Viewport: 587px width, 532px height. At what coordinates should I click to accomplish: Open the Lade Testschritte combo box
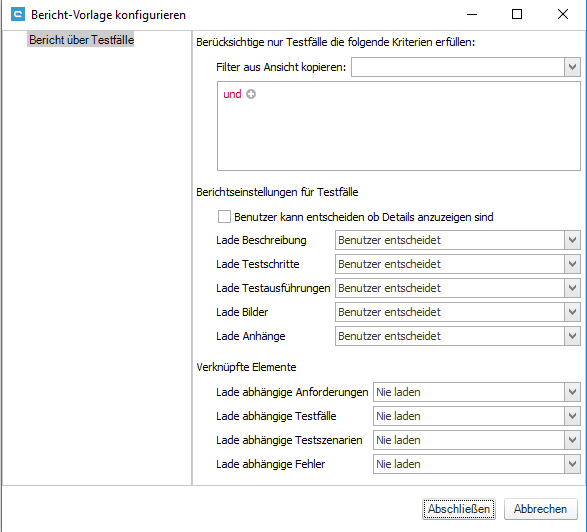[457, 264]
